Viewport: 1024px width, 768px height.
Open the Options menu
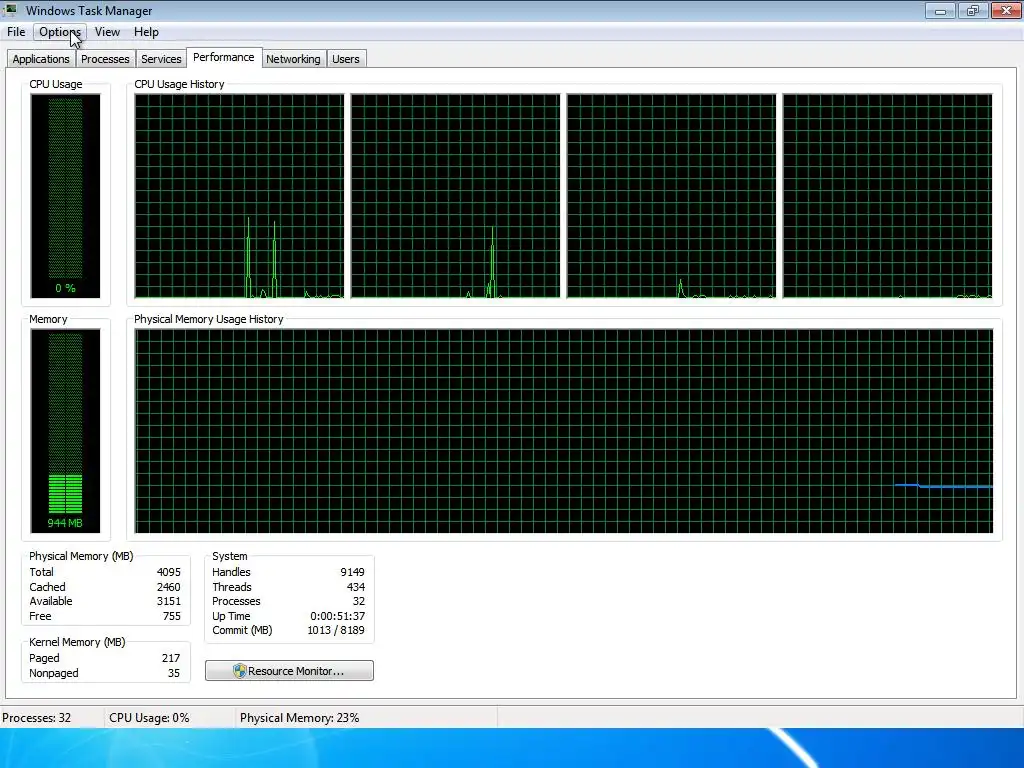(59, 32)
